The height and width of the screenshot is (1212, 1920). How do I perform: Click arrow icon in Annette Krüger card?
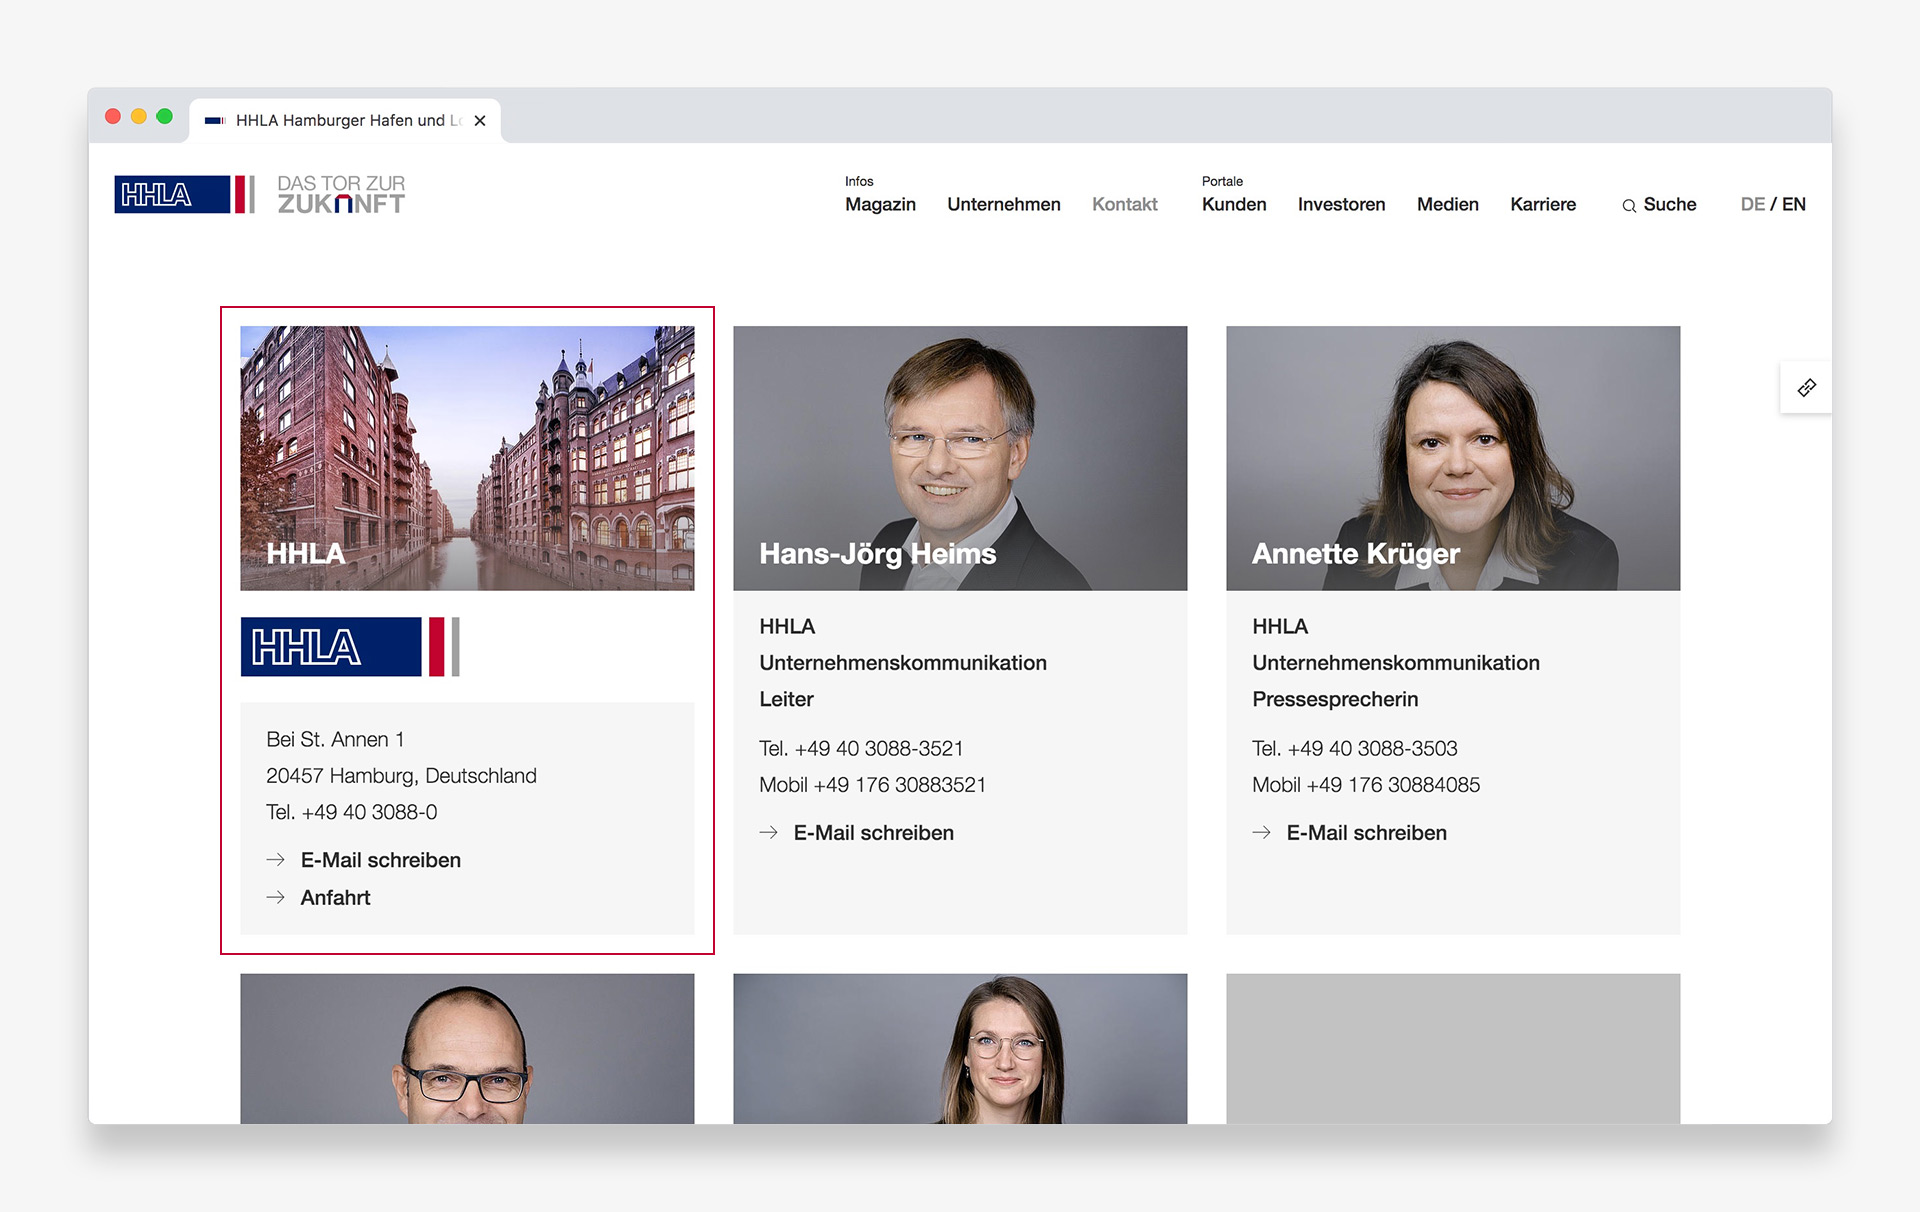pyautogui.click(x=1262, y=833)
